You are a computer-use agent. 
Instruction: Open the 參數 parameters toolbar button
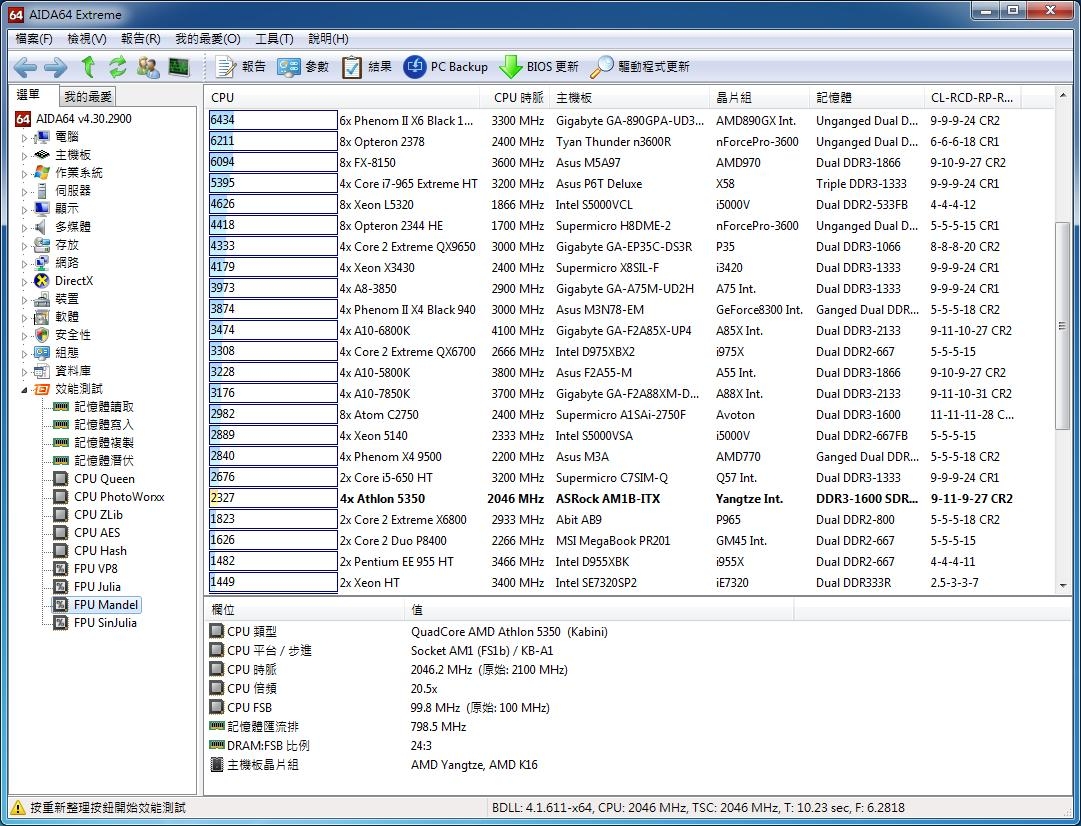(303, 67)
